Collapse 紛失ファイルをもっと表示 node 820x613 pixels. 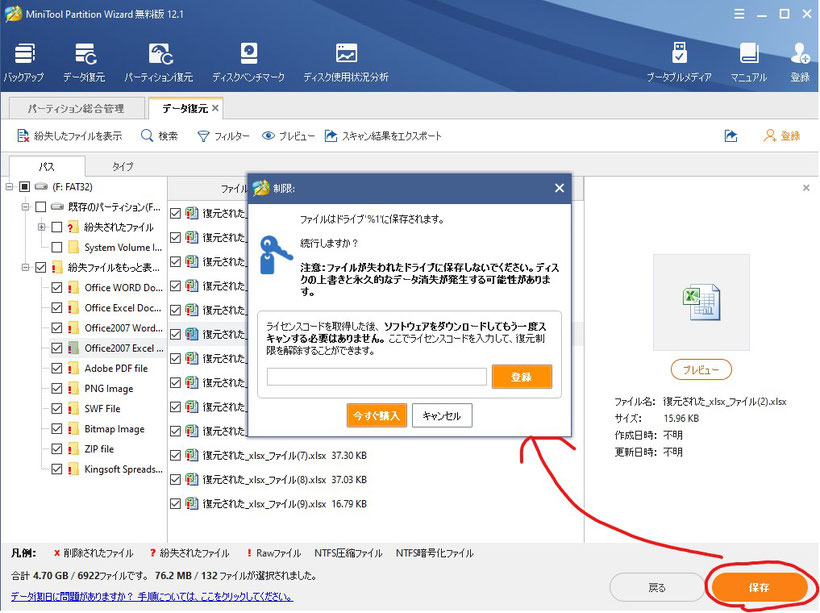(x=25, y=267)
